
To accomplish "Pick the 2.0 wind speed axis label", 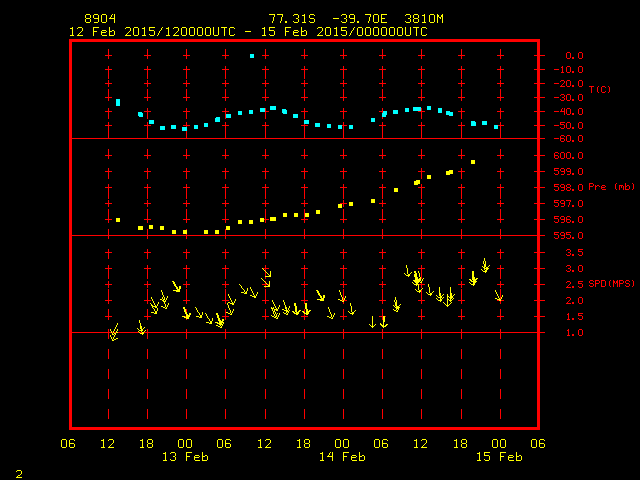I will point(574,301).
